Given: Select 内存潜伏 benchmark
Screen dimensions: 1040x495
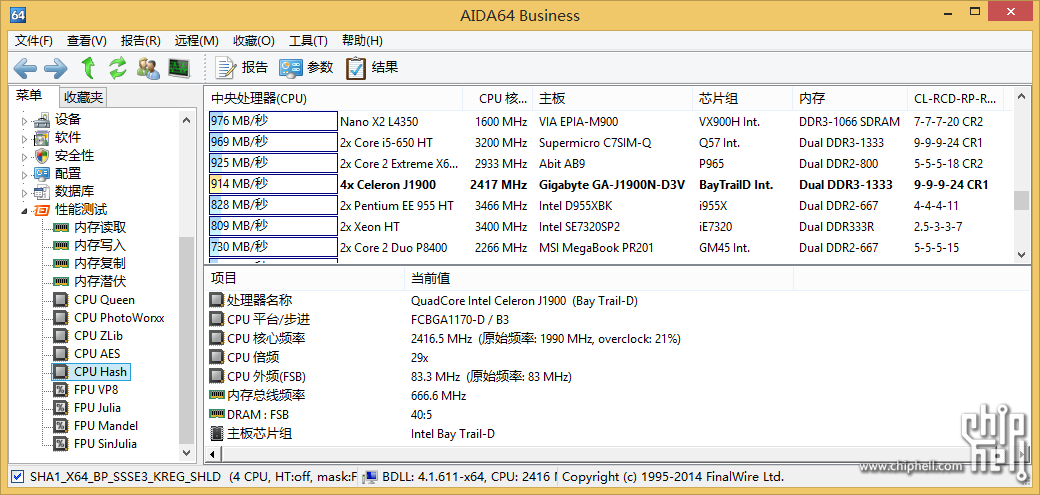Looking at the screenshot, I should click(x=99, y=281).
